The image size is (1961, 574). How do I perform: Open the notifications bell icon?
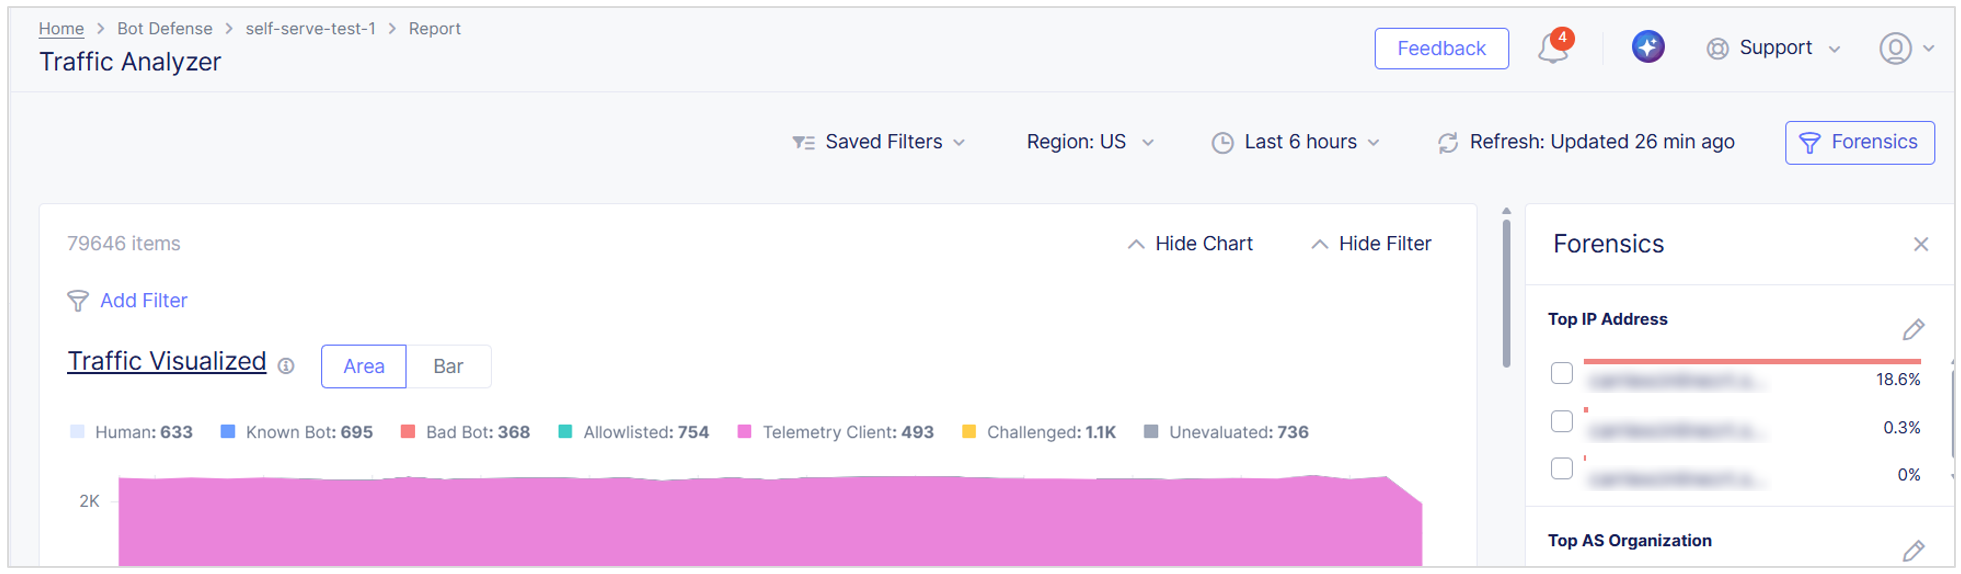pos(1553,48)
